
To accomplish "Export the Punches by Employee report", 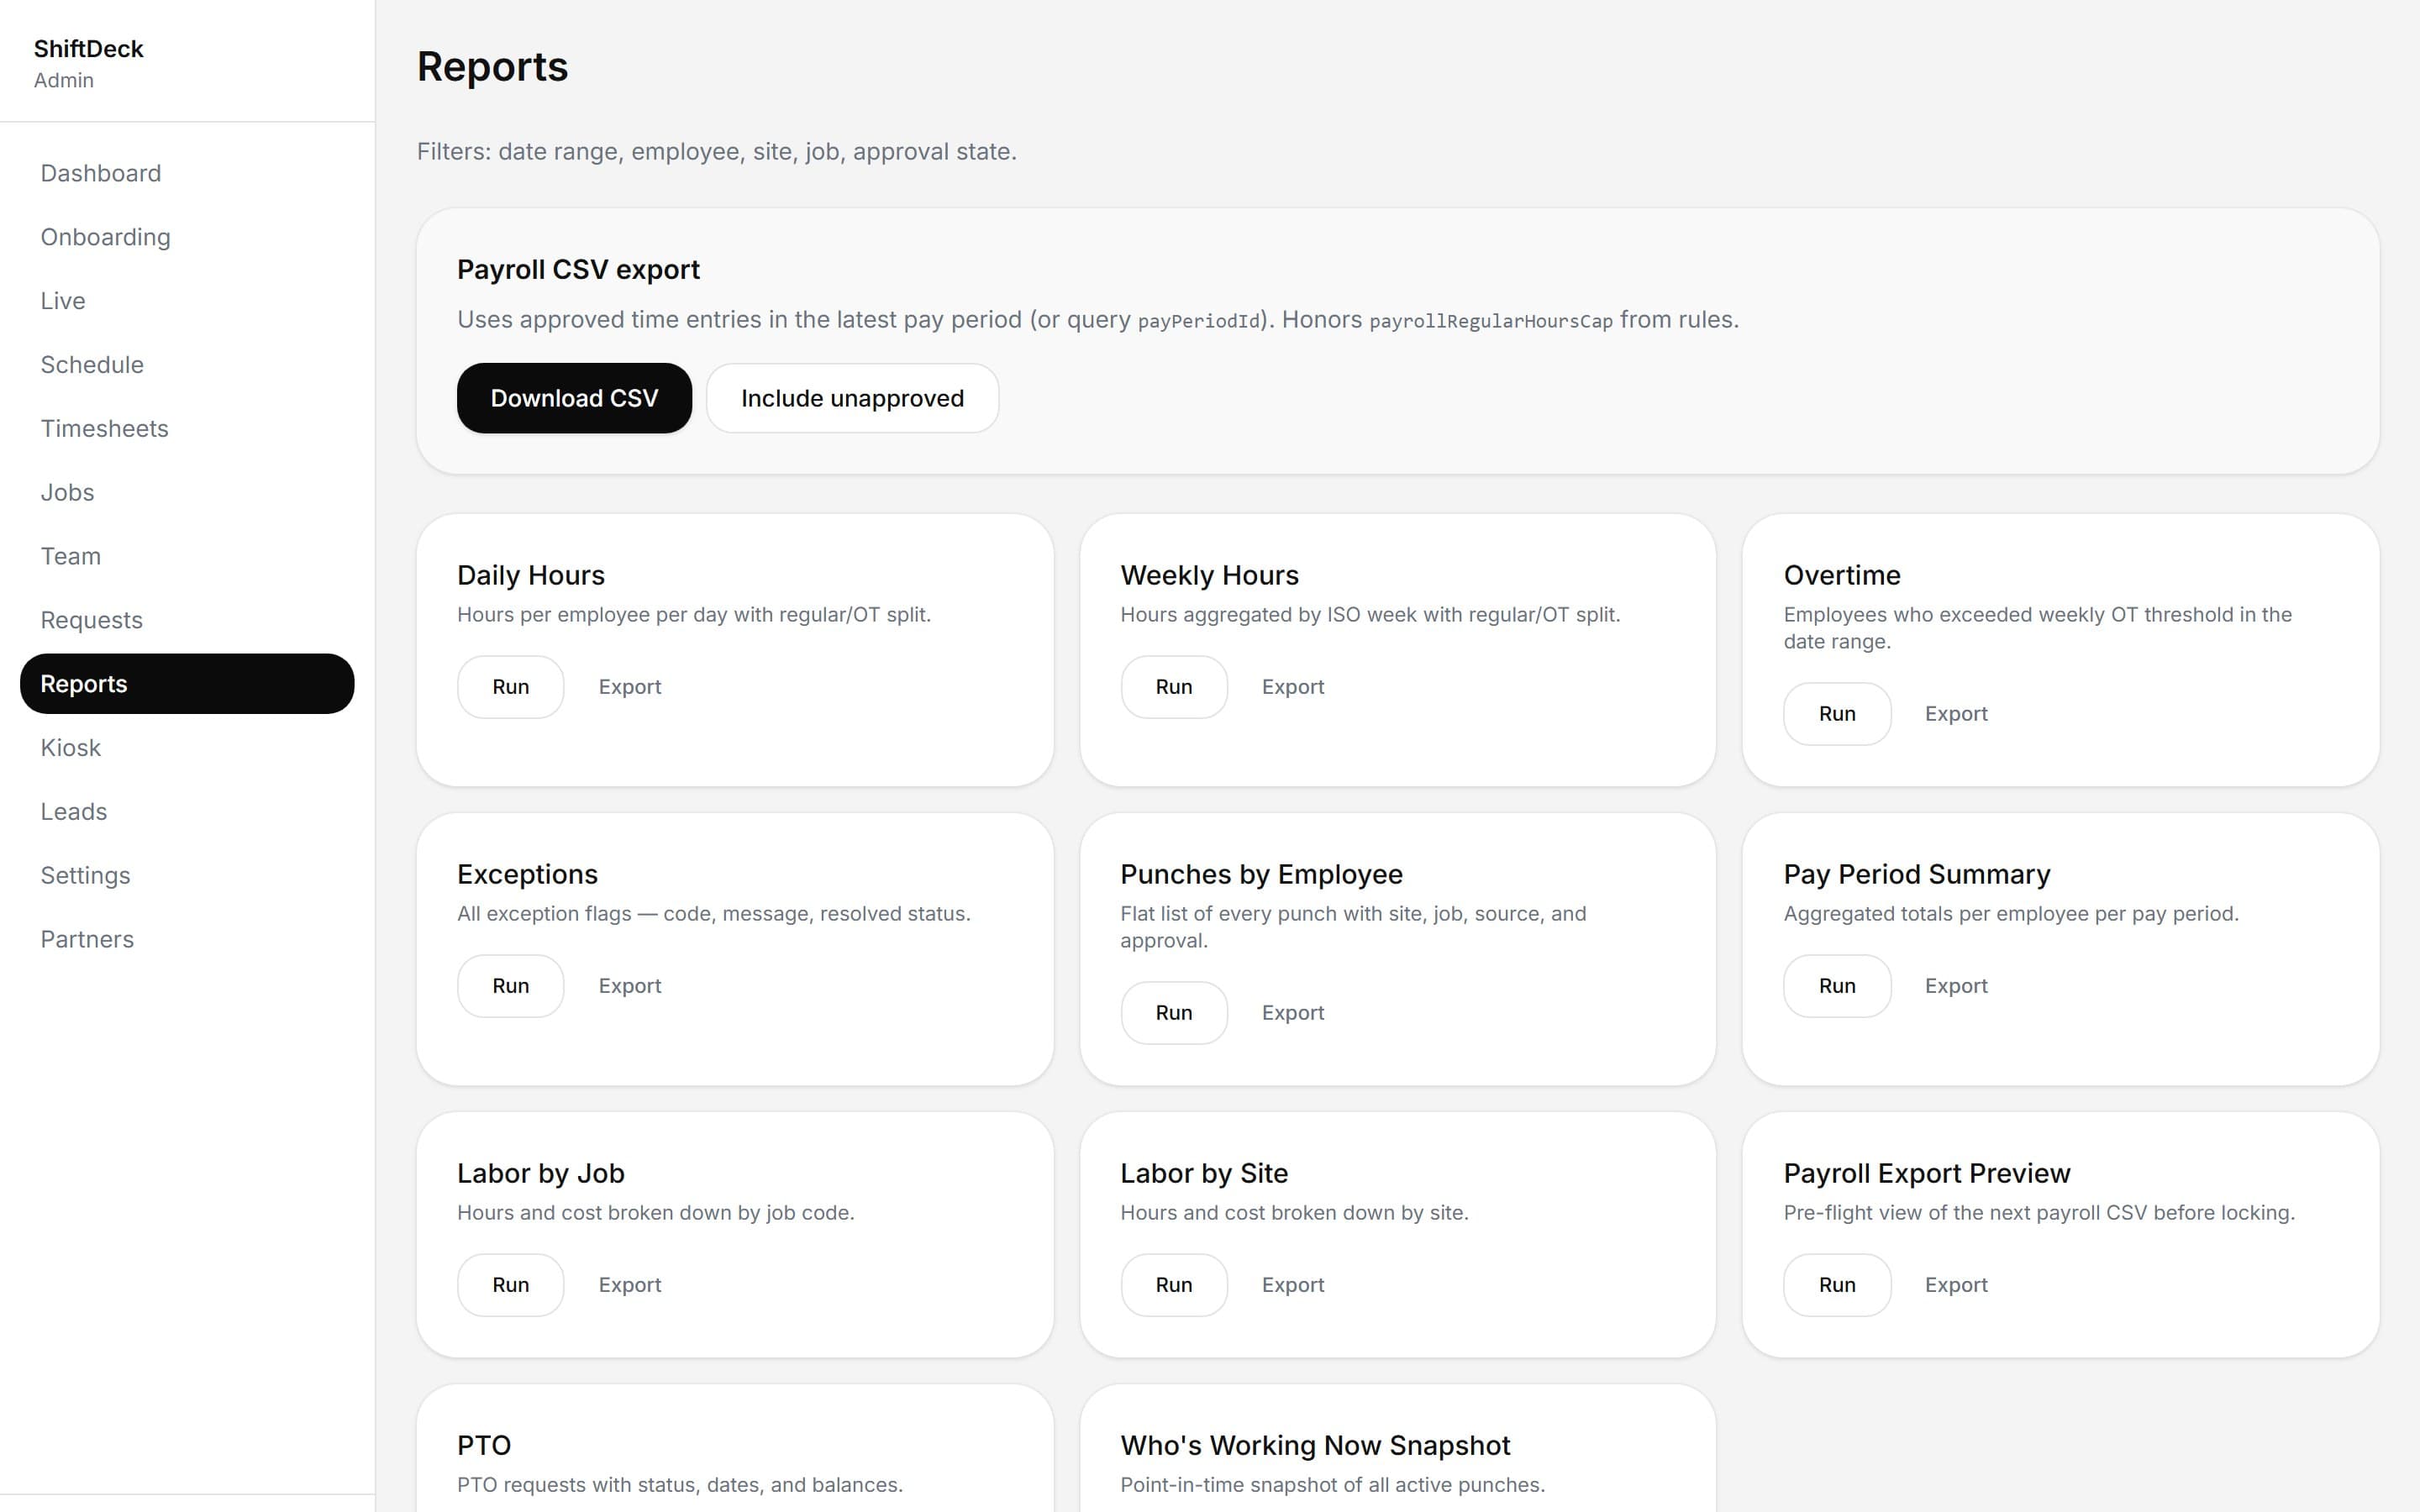I will coord(1293,1013).
